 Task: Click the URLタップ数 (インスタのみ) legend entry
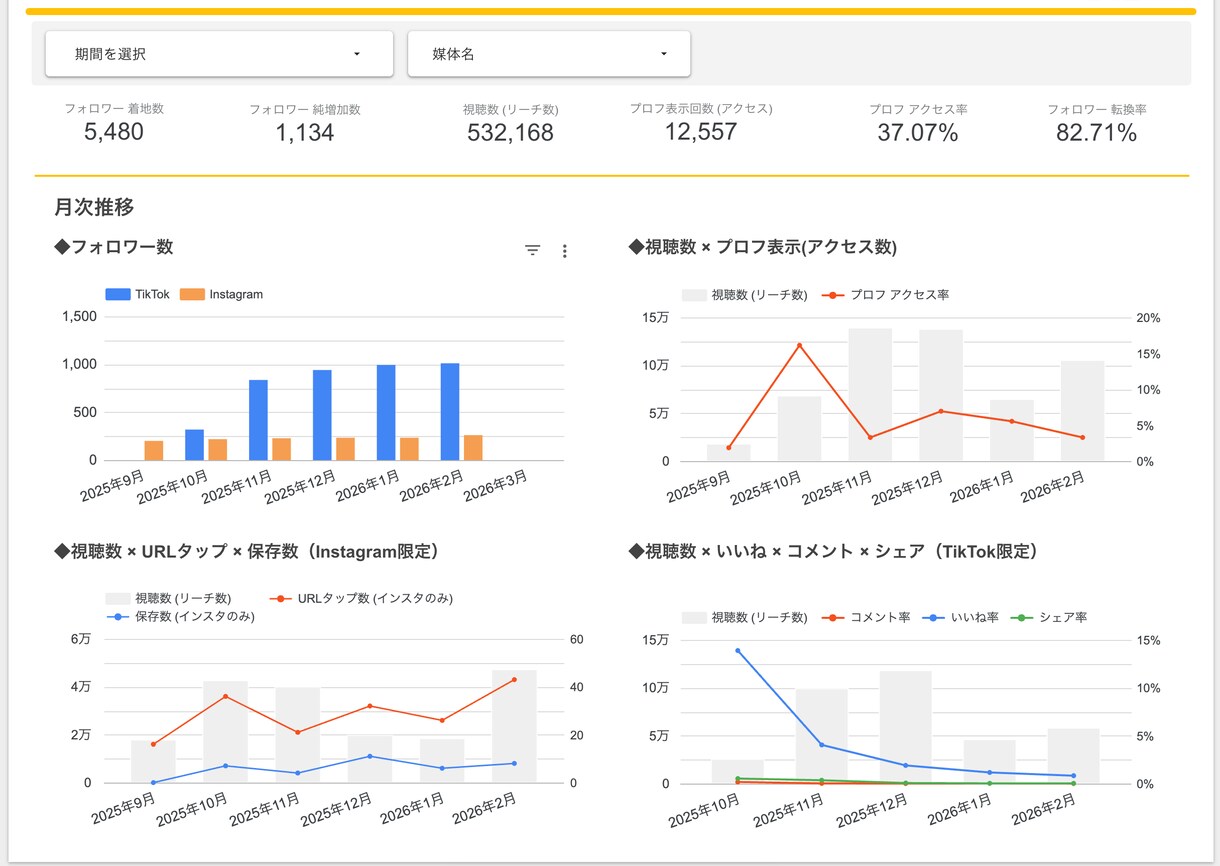coord(361,598)
